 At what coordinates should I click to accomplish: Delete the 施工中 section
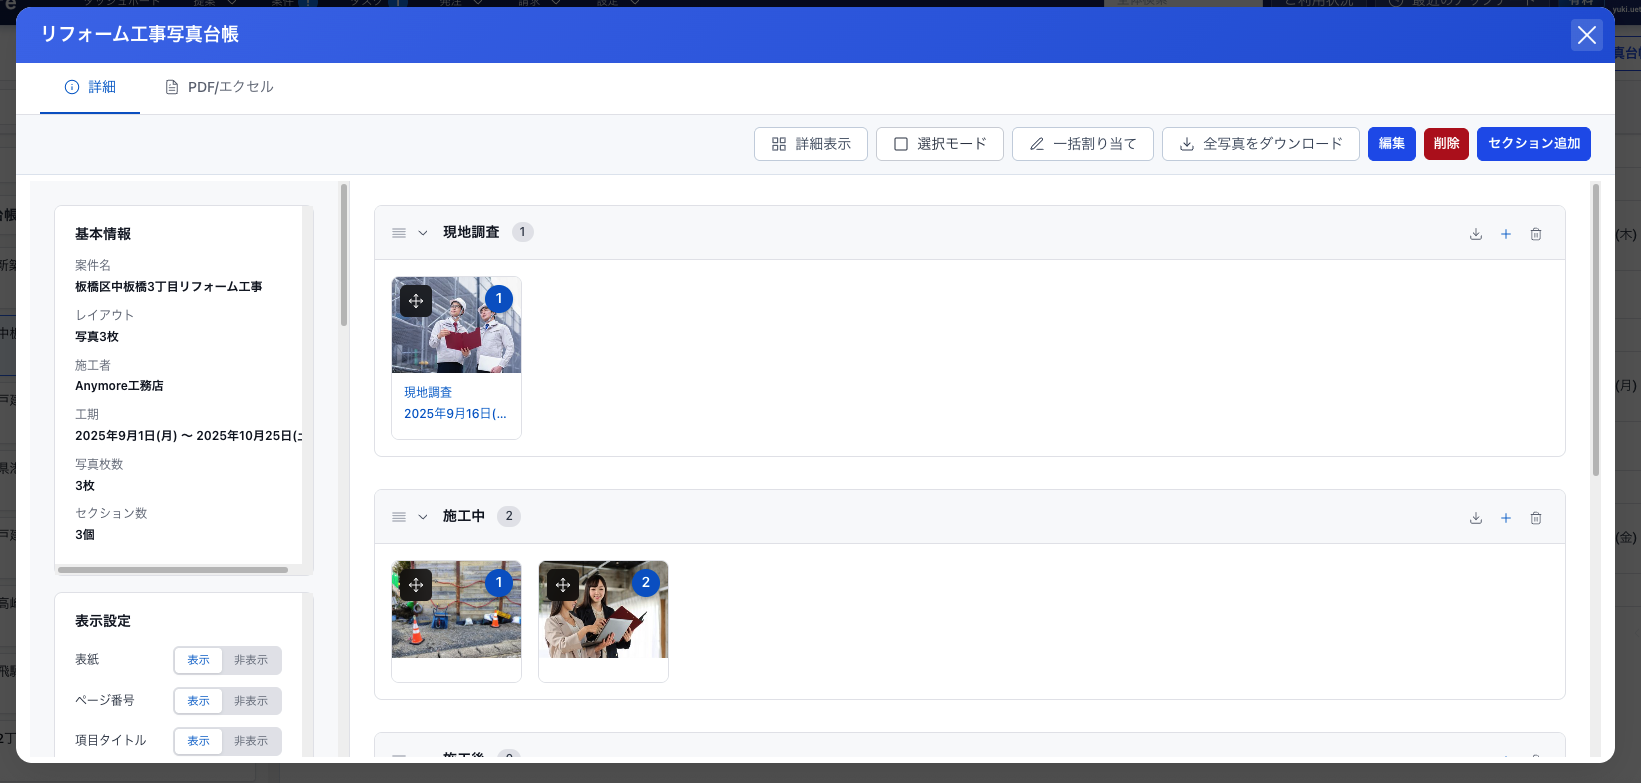click(1536, 518)
